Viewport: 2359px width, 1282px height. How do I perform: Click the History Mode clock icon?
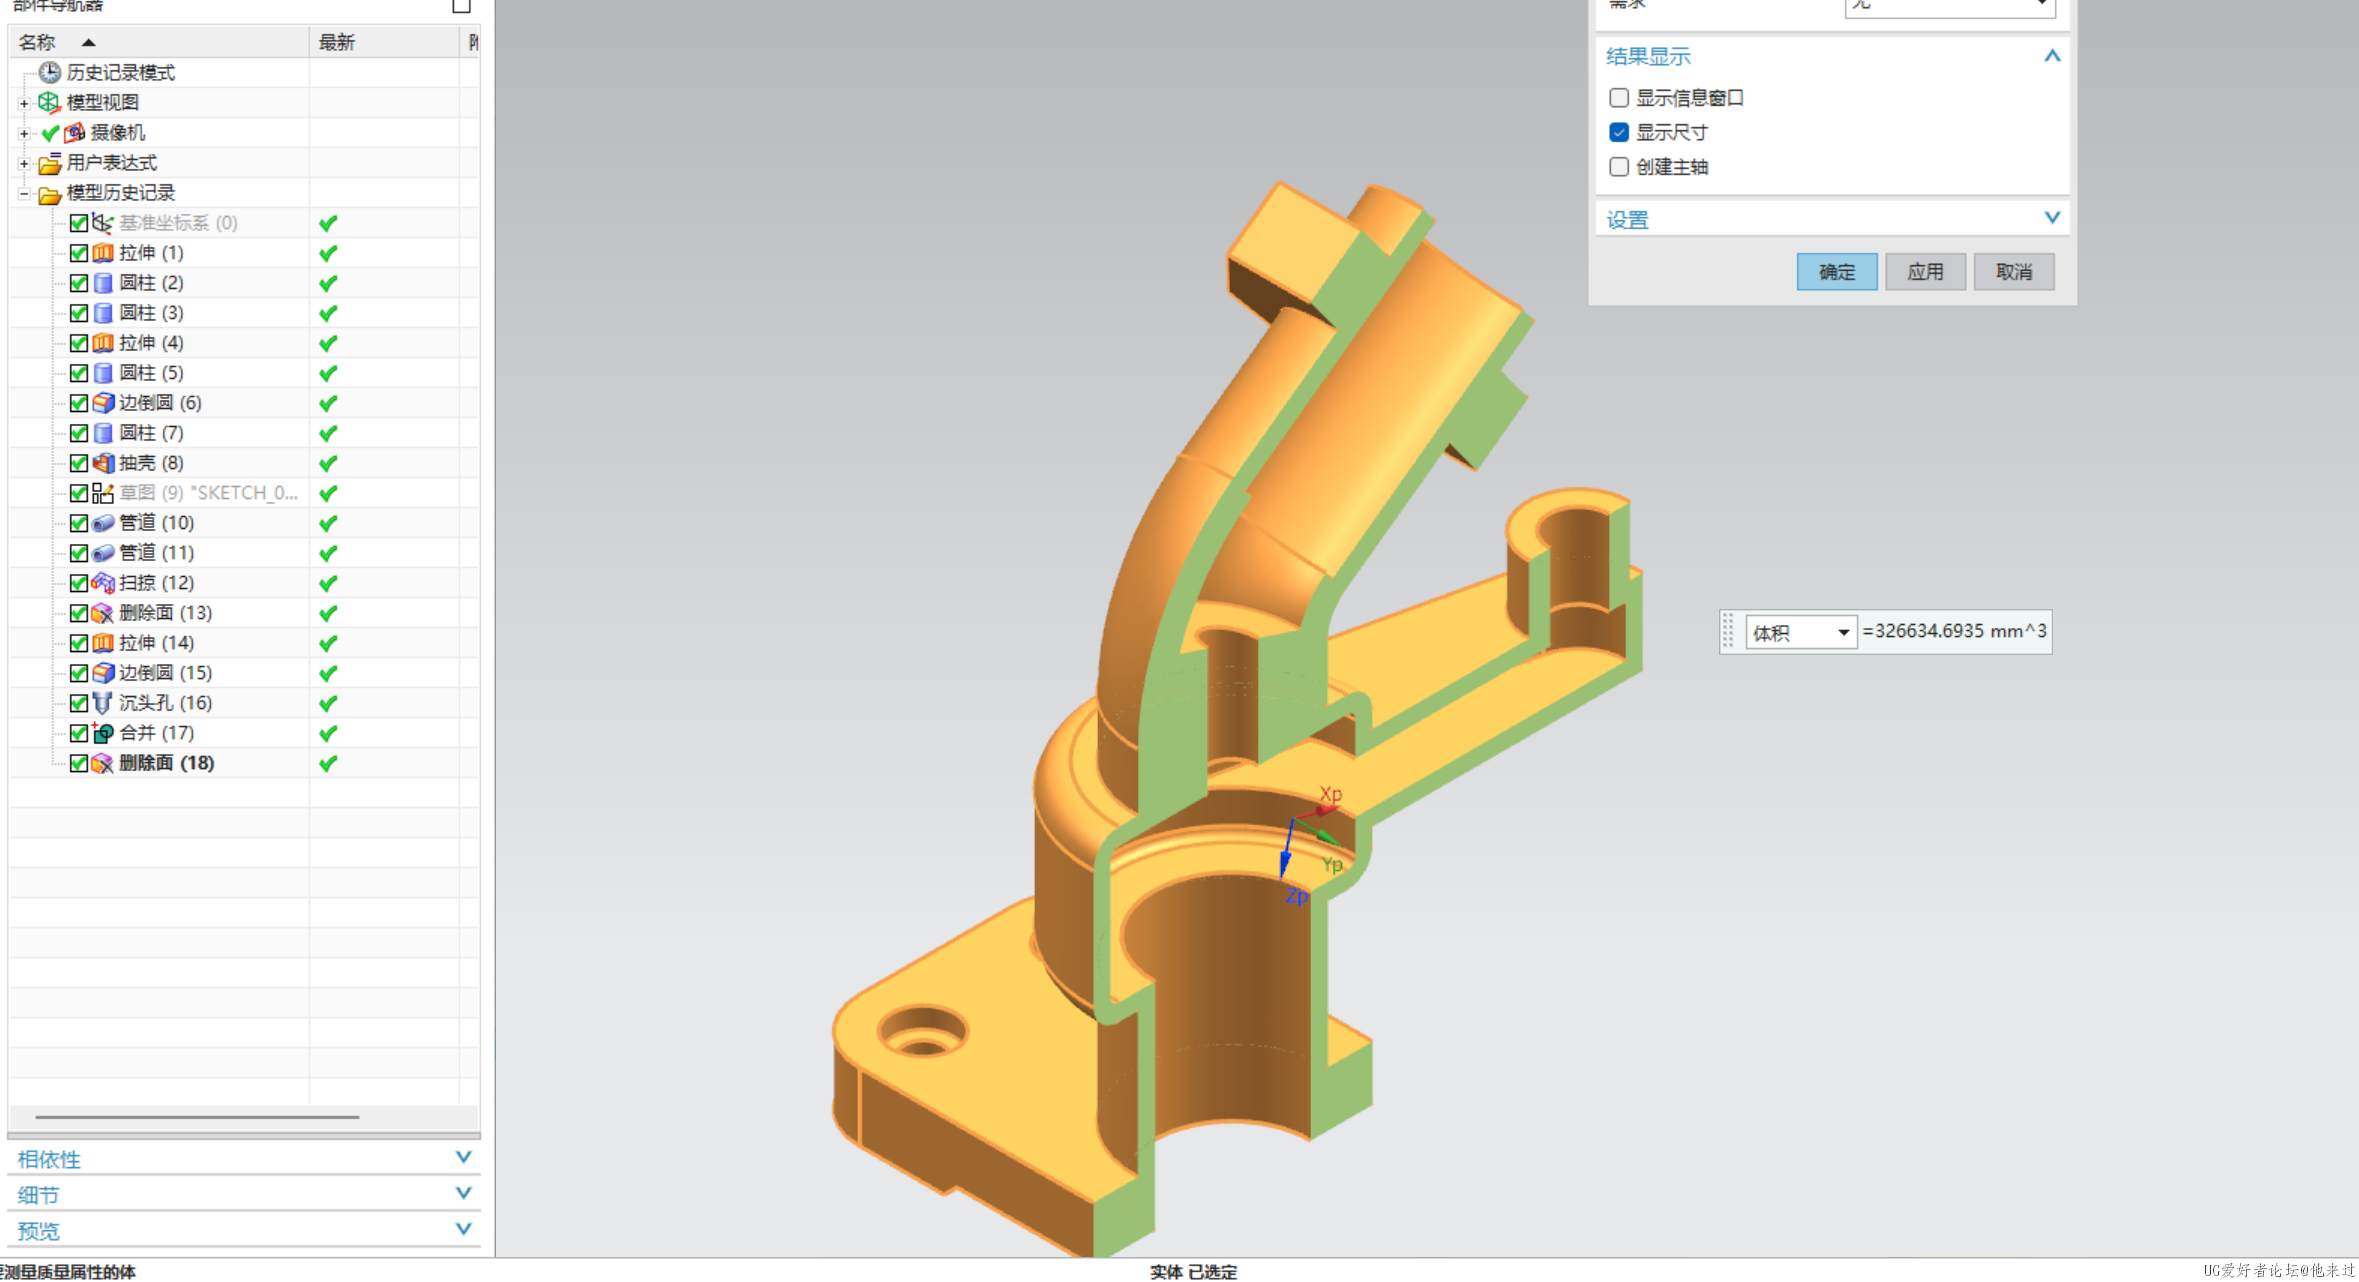[x=49, y=72]
